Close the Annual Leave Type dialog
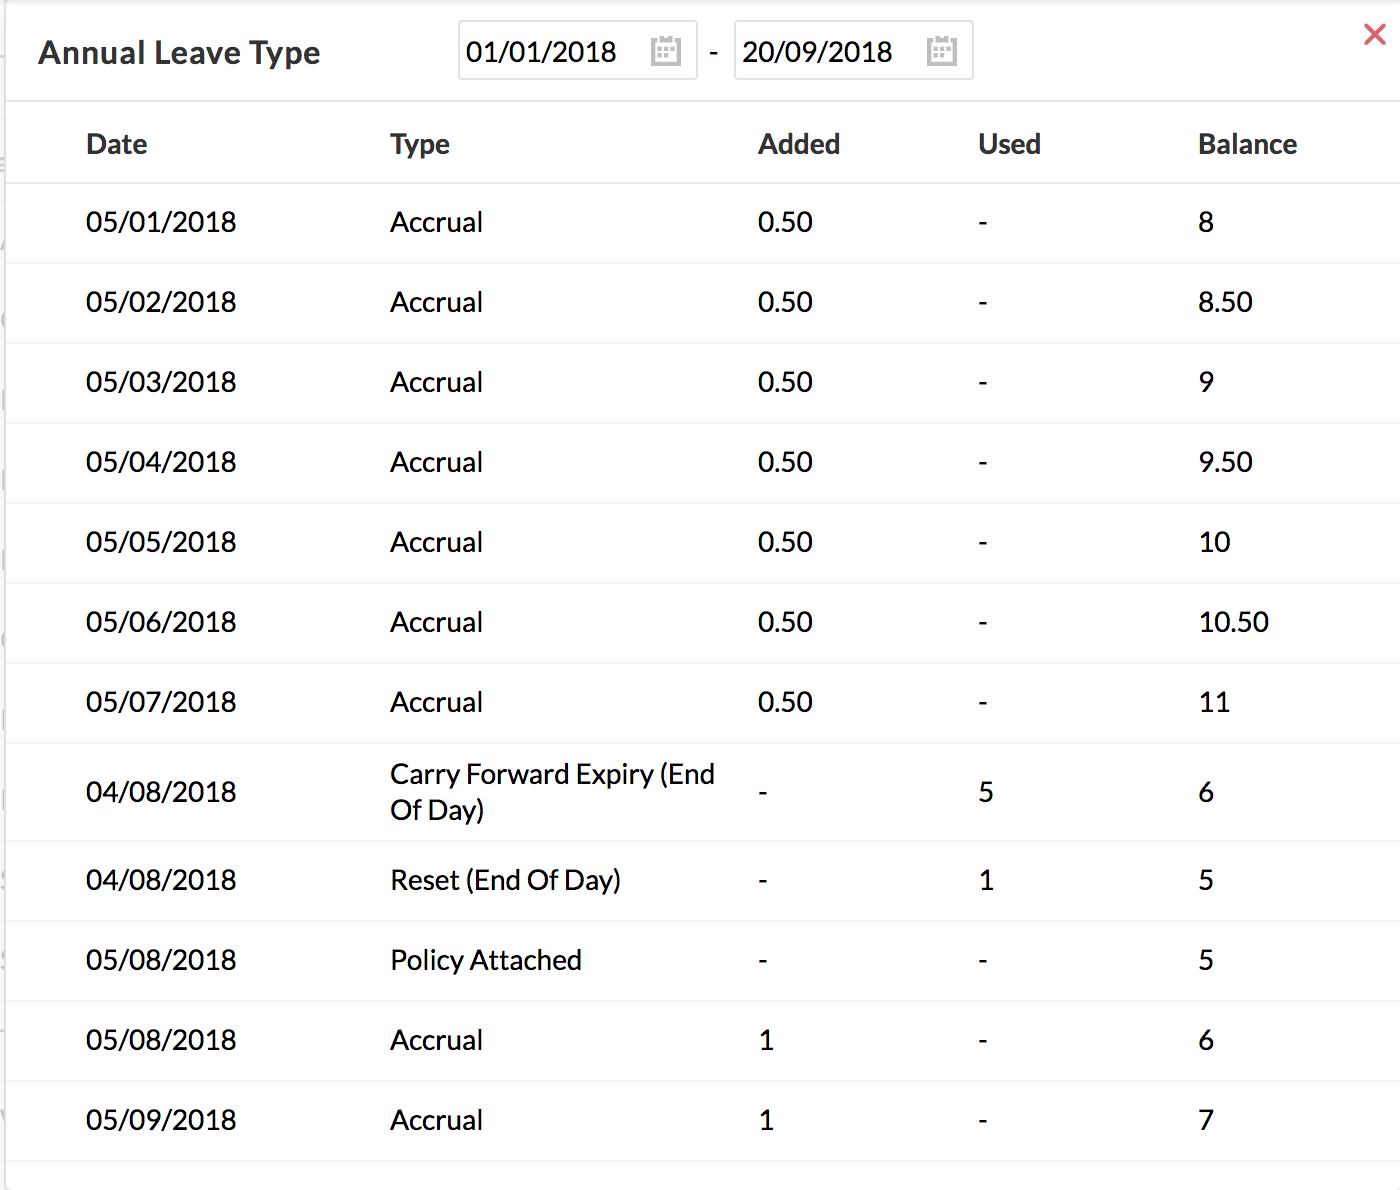 point(1375,35)
